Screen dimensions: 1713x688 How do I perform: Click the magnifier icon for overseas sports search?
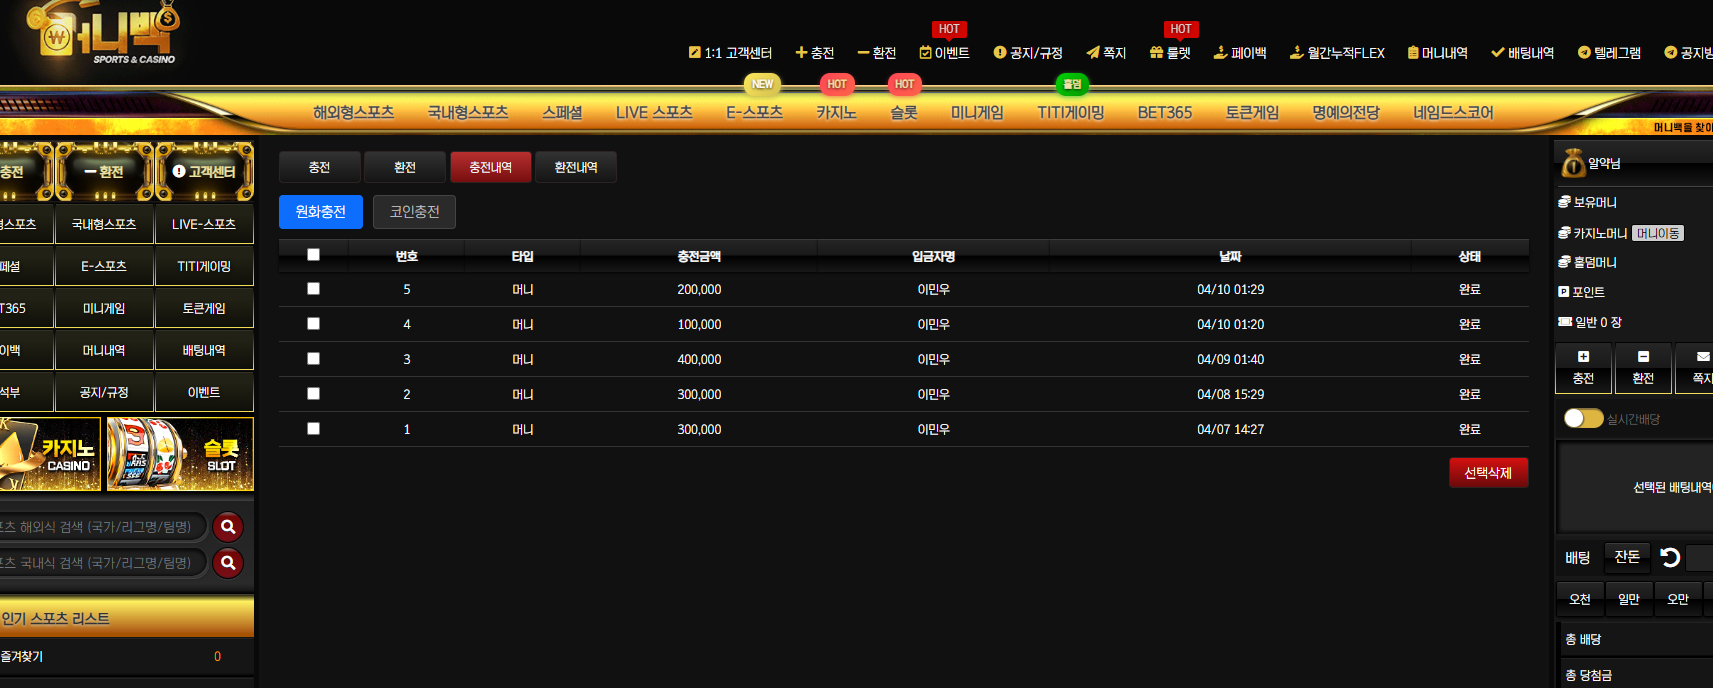(228, 527)
